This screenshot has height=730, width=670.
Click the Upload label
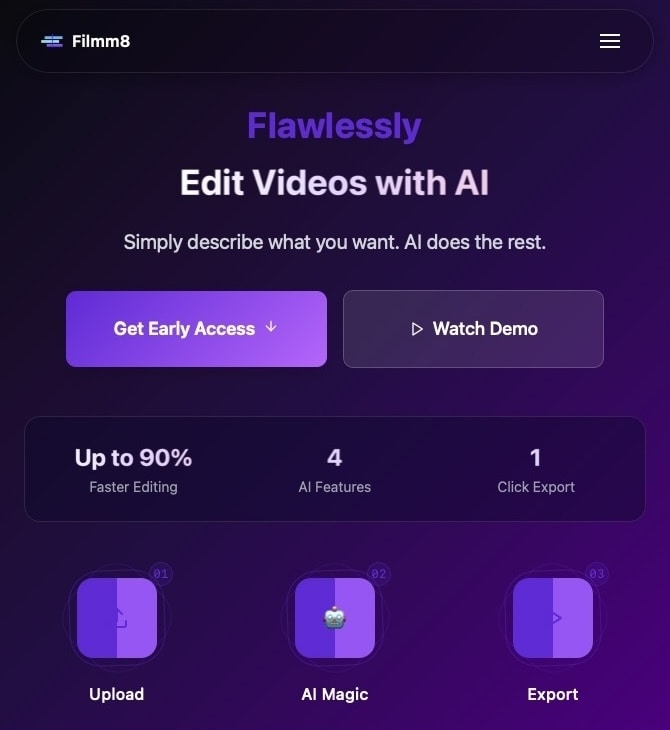(116, 694)
